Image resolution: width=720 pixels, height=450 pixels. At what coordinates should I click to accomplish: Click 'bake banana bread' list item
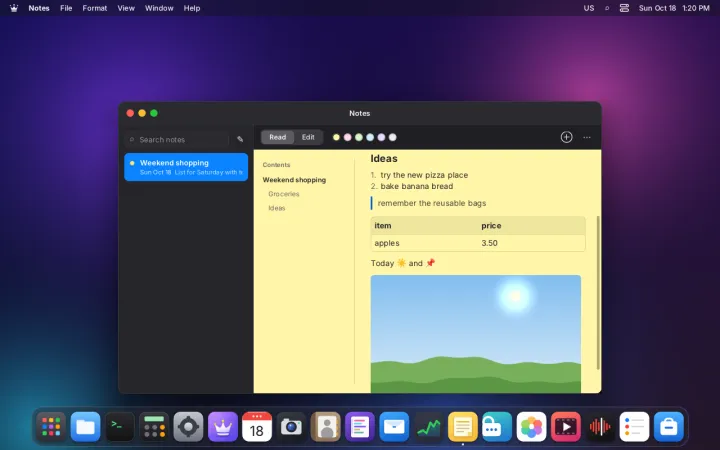[x=417, y=186]
